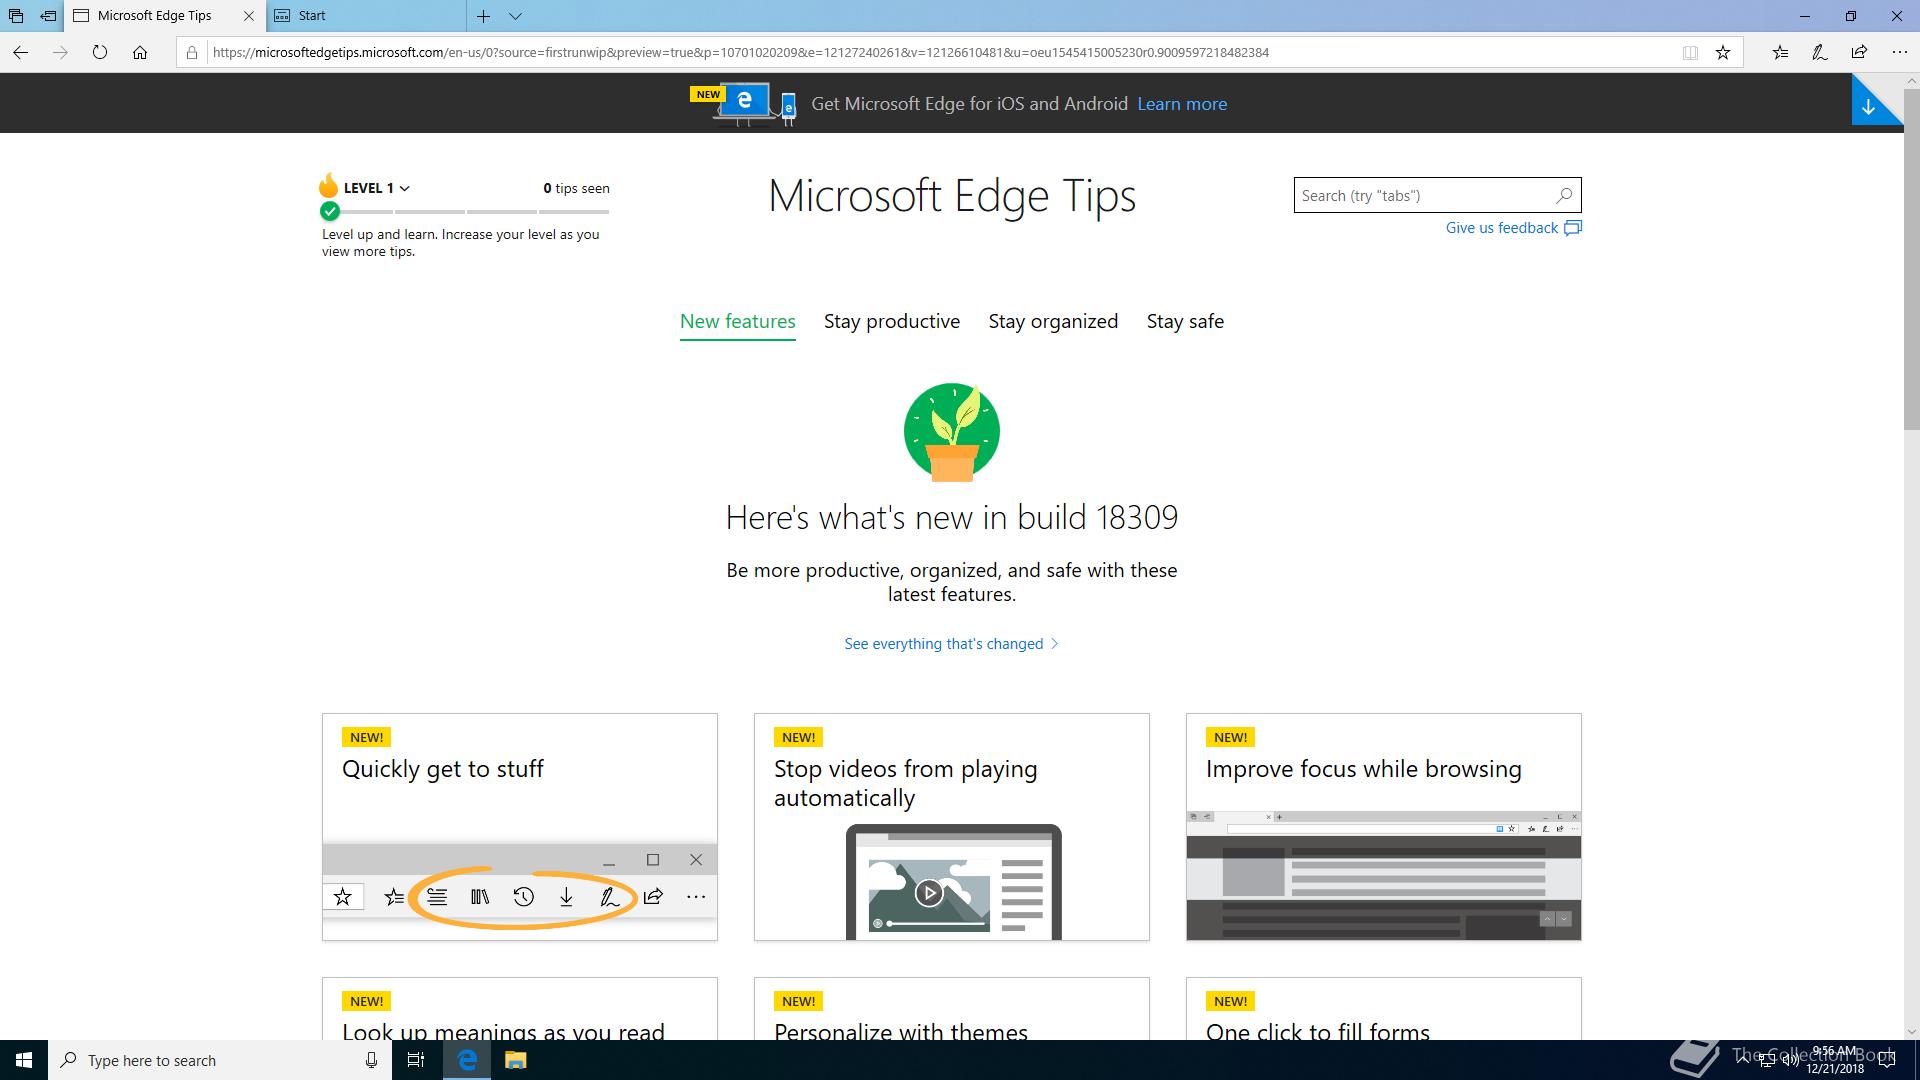The width and height of the screenshot is (1920, 1080).
Task: Add notes with pen icon
Action: click(1820, 53)
